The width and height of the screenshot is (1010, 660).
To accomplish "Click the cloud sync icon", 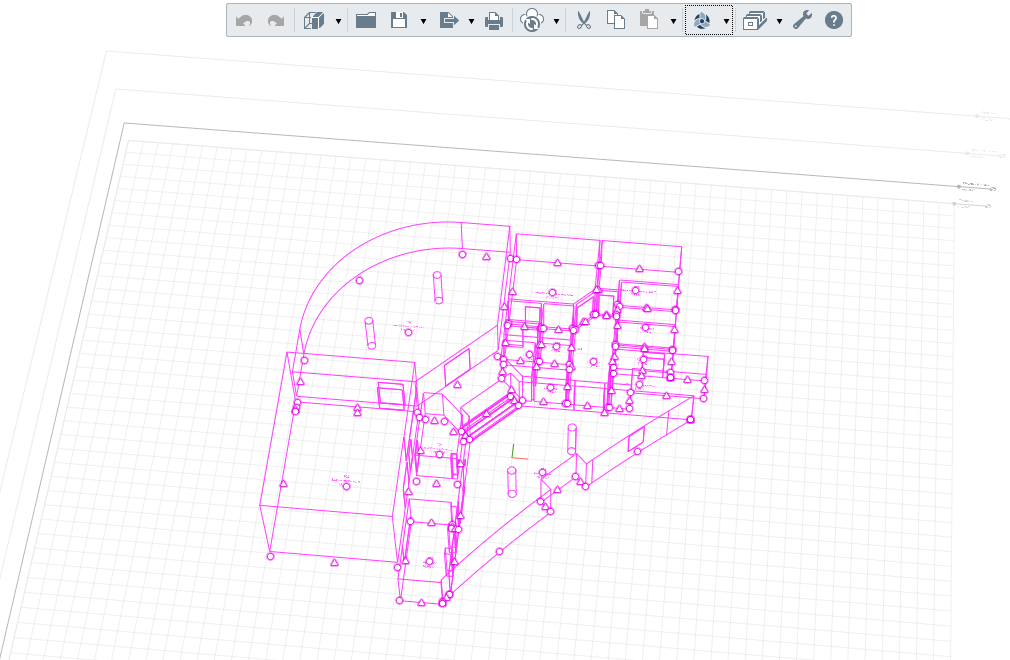I will click(532, 21).
